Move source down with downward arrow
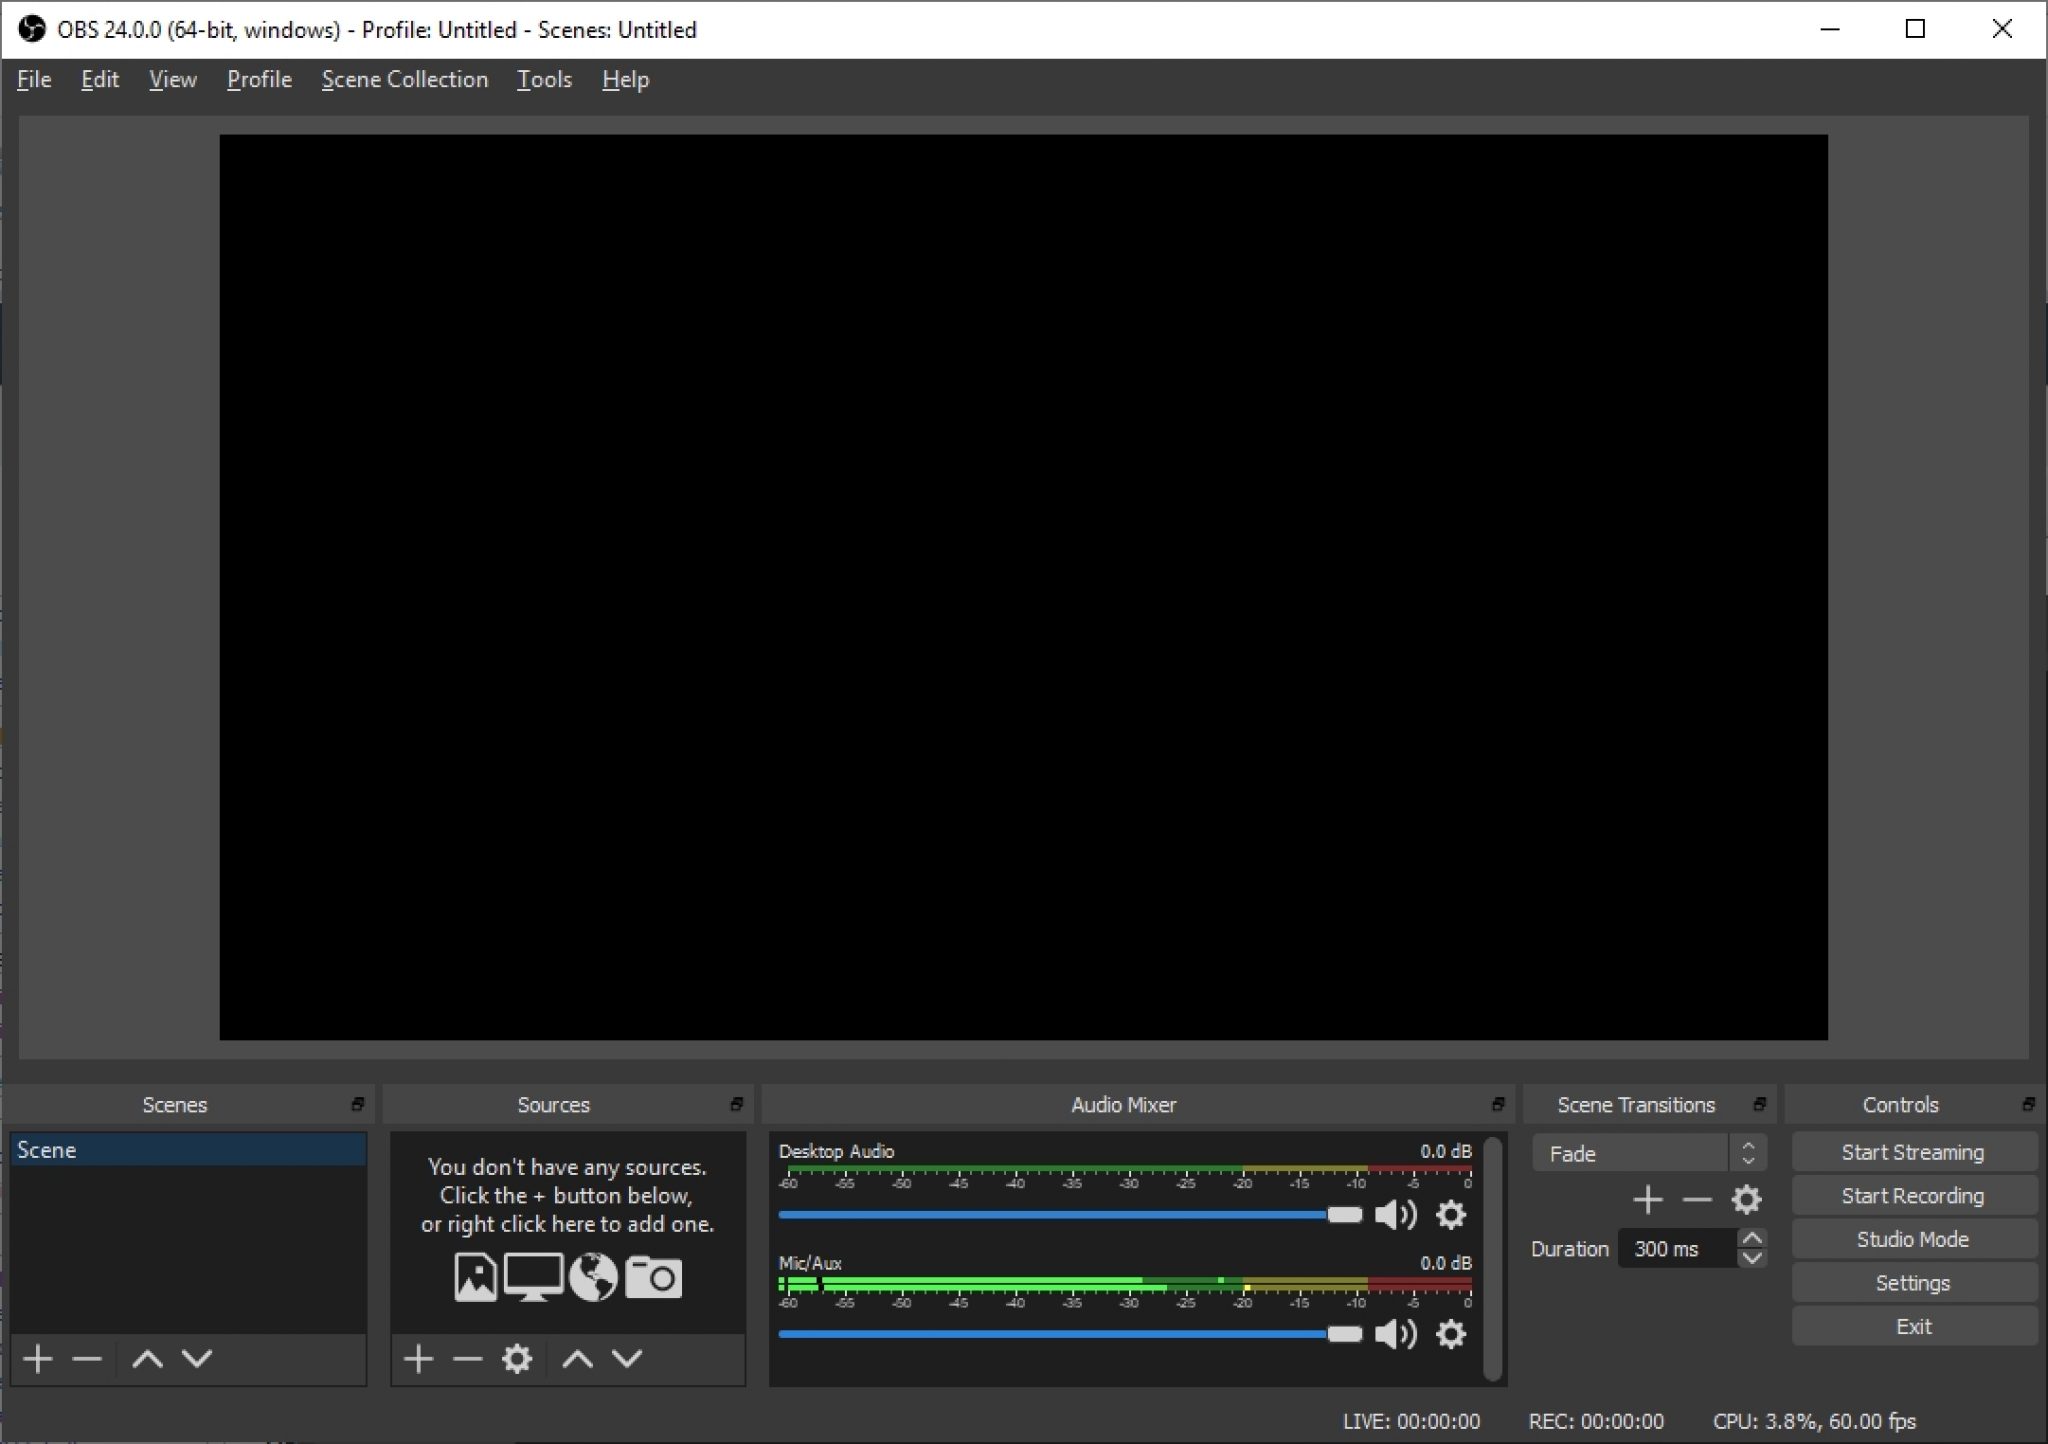This screenshot has width=2048, height=1444. pos(626,1358)
